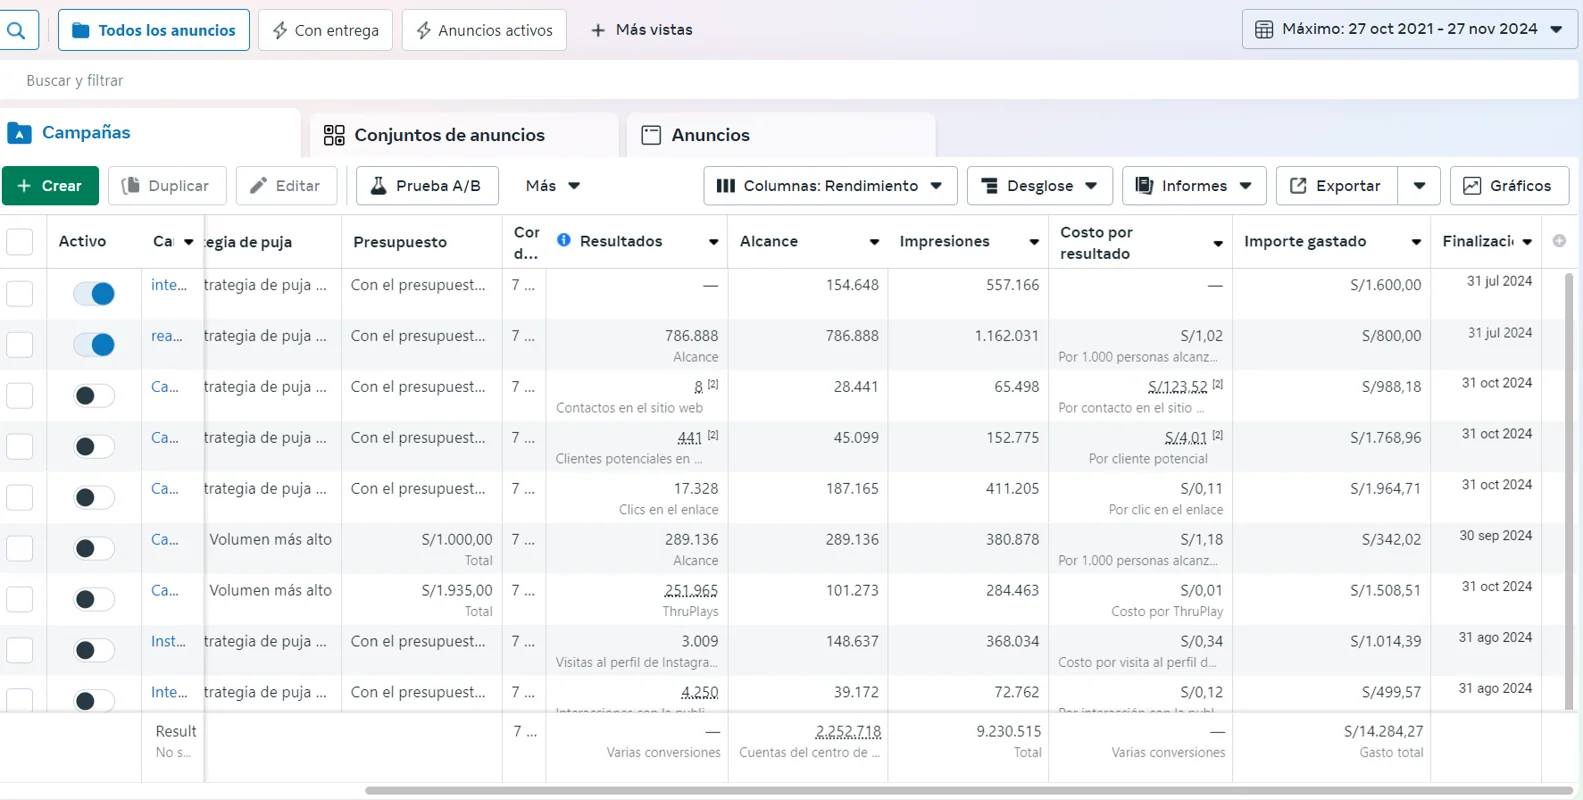
Task: Check the select-all checkbox in header
Action: click(20, 242)
